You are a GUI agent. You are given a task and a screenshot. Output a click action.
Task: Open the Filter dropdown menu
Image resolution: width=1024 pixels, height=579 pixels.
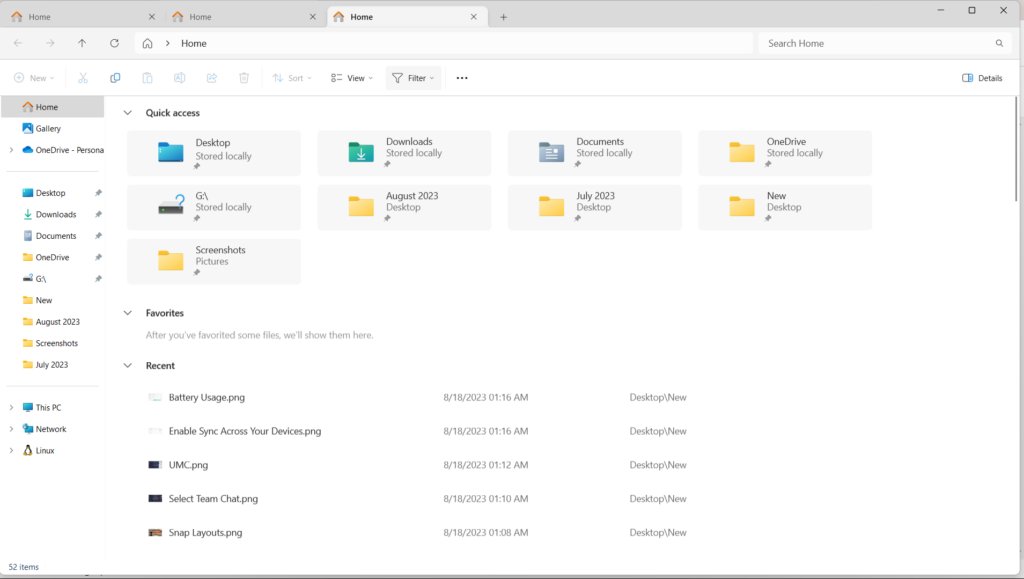[x=413, y=78]
